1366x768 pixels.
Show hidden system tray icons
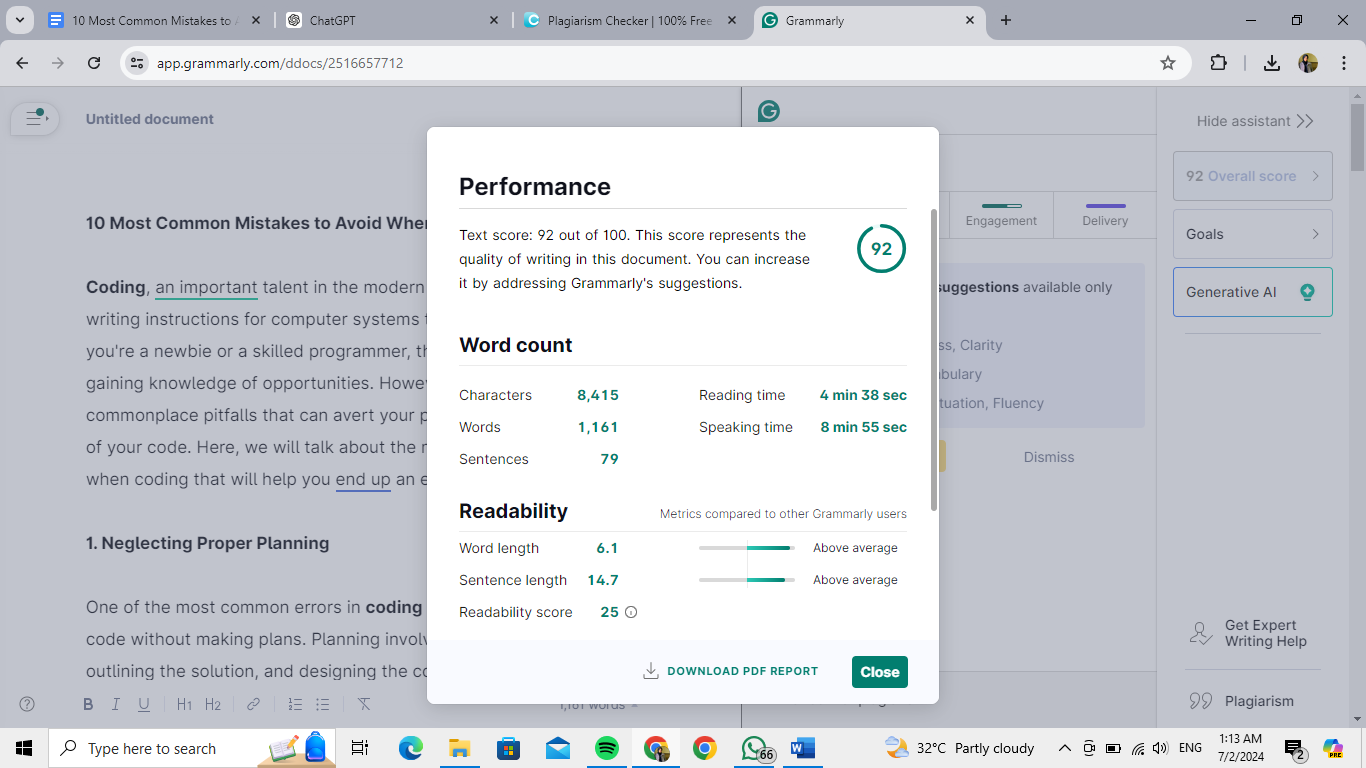1064,748
